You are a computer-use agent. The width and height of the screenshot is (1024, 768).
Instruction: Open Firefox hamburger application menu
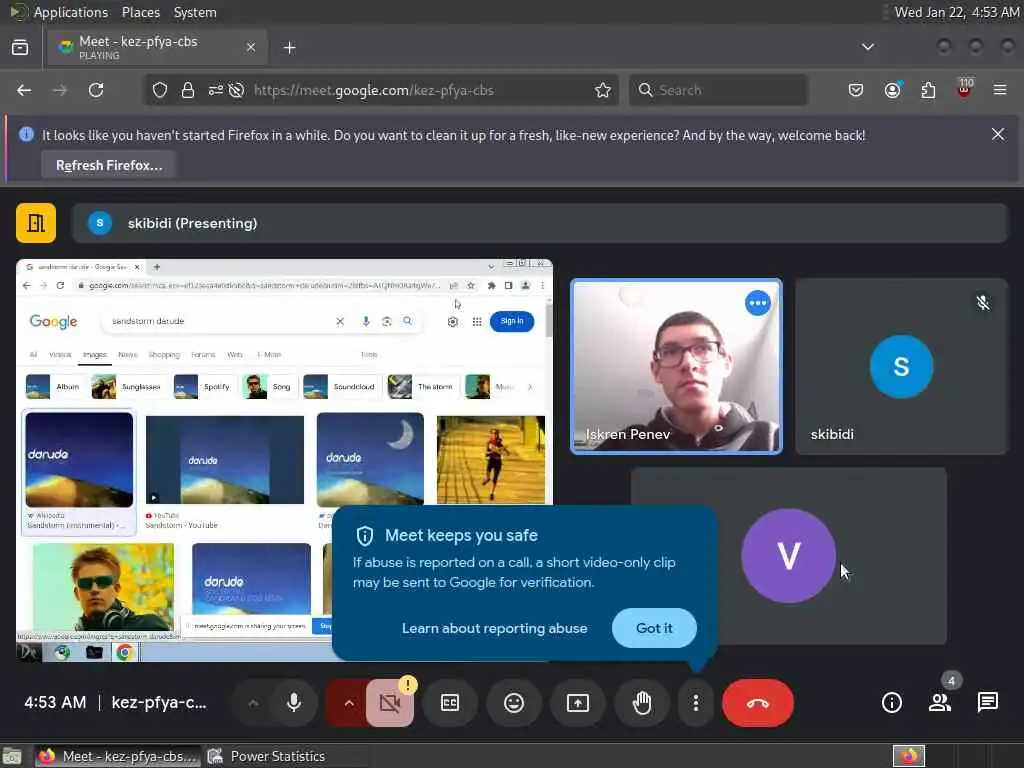(x=1000, y=90)
